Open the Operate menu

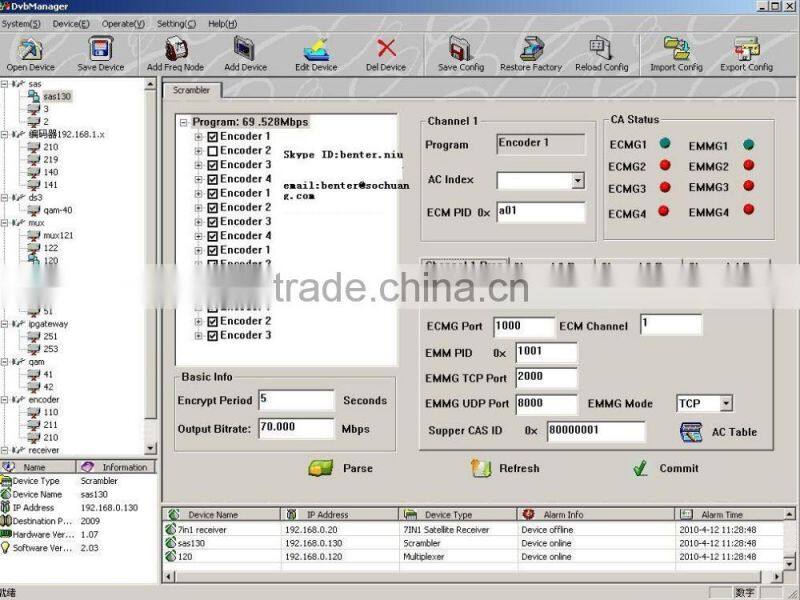coord(123,23)
